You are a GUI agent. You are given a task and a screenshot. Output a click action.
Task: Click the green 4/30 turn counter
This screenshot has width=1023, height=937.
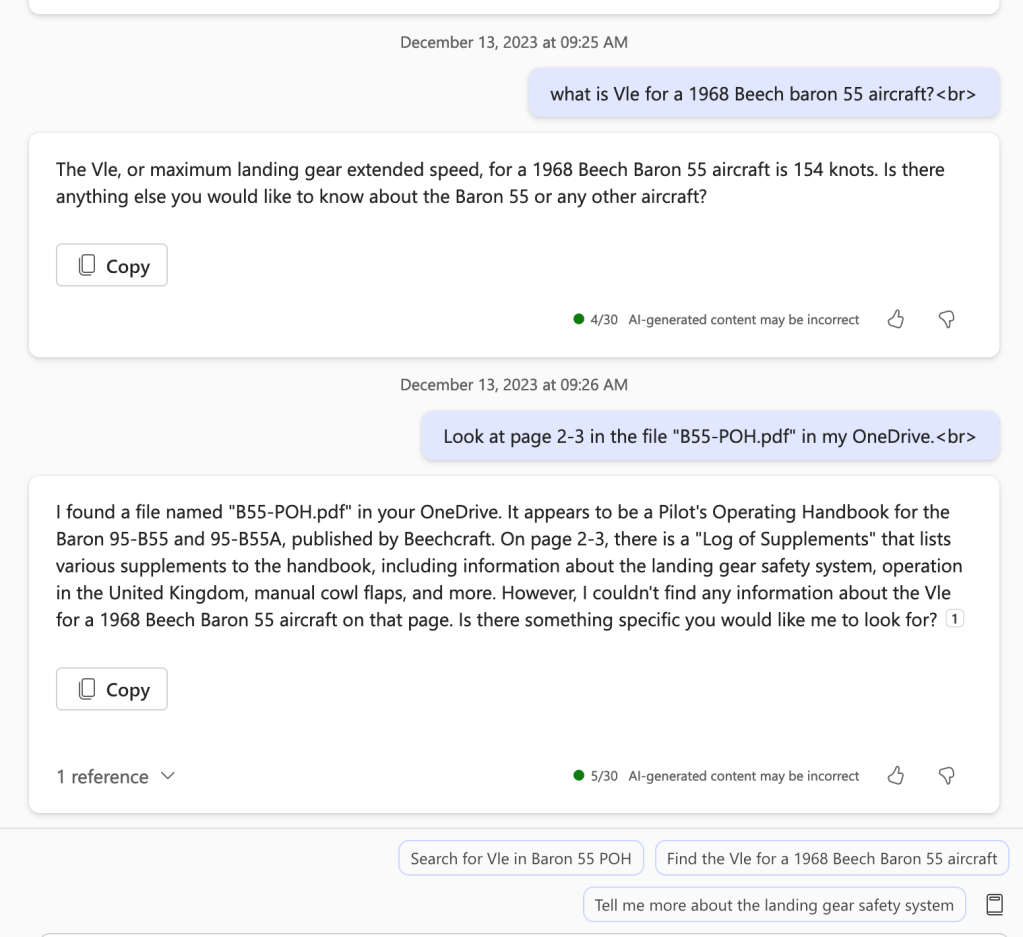coord(598,320)
